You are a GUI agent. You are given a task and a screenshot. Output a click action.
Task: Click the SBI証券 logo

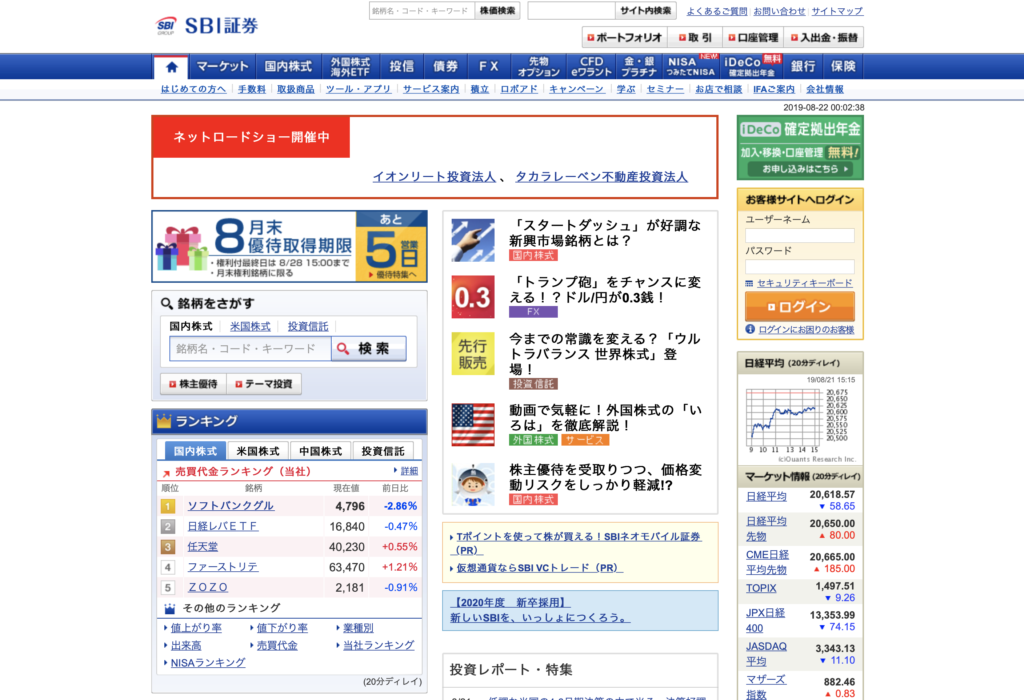coord(206,25)
